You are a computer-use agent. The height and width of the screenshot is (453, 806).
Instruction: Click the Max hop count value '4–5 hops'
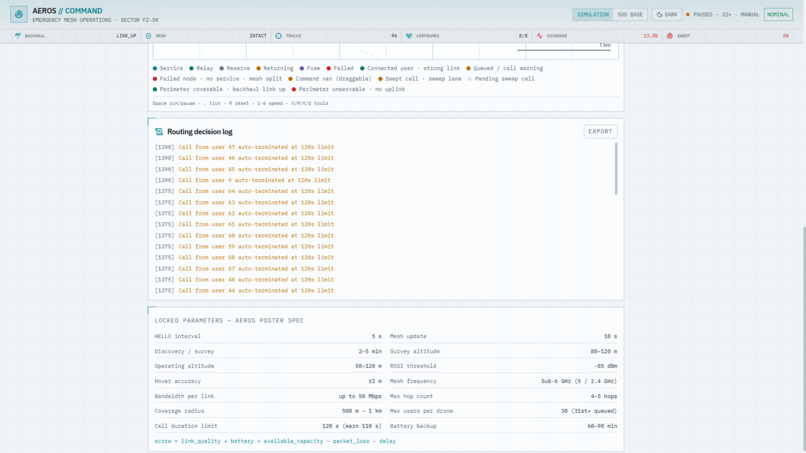click(604, 396)
